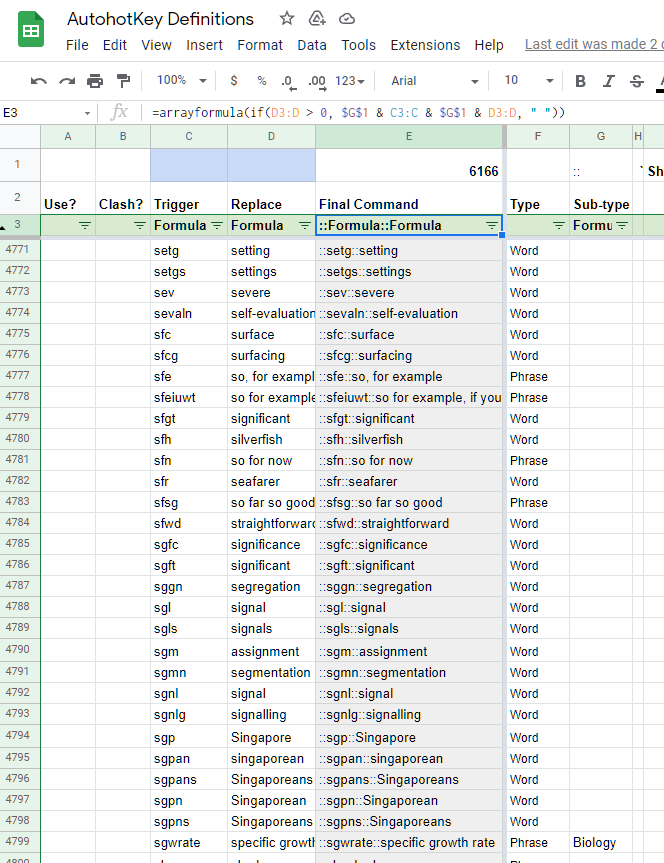Click cell with trigger 'sfeiuwt'
Viewport: 664px width, 863px height.
tap(189, 397)
